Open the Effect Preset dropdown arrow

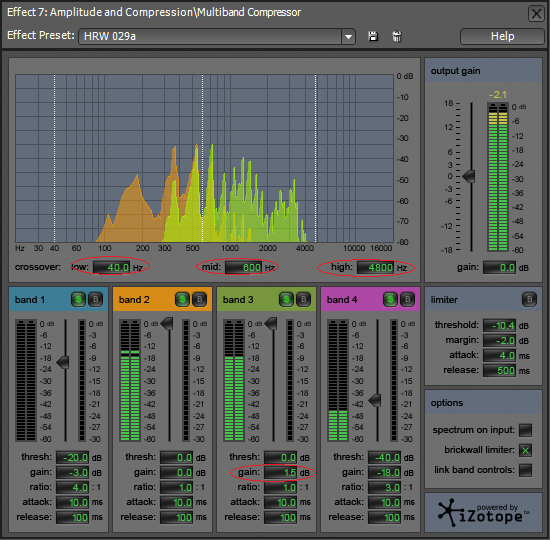[x=348, y=36]
